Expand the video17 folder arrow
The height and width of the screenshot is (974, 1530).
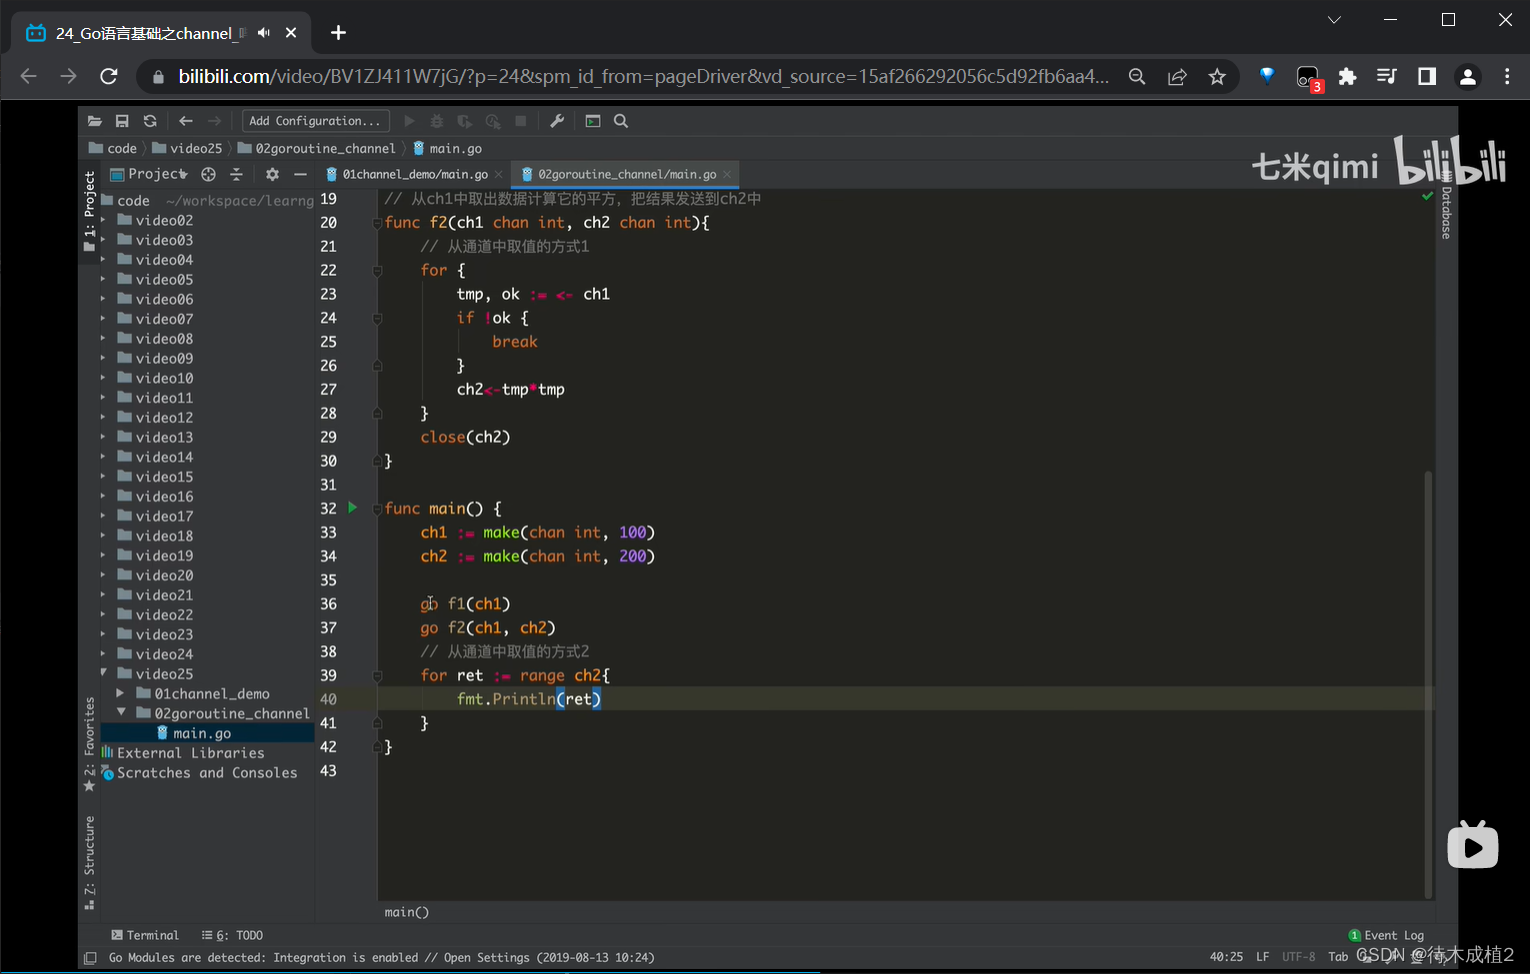pyautogui.click(x=103, y=516)
